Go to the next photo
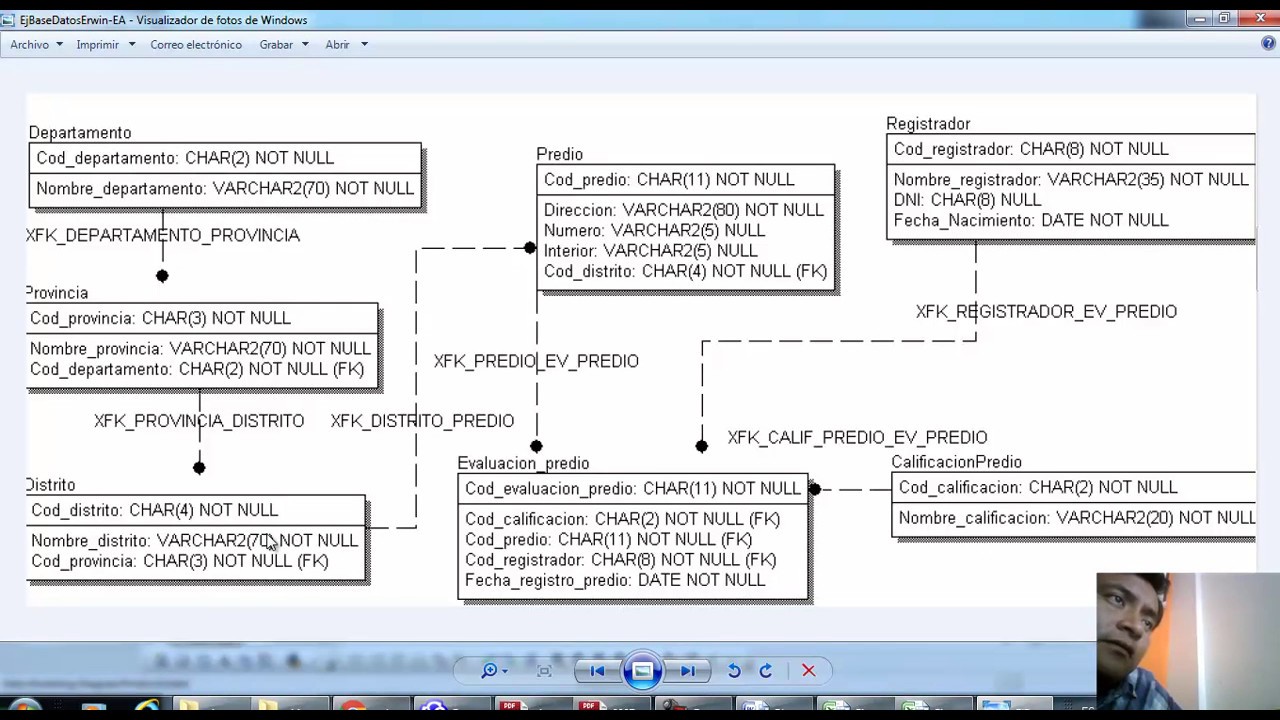 pos(688,671)
